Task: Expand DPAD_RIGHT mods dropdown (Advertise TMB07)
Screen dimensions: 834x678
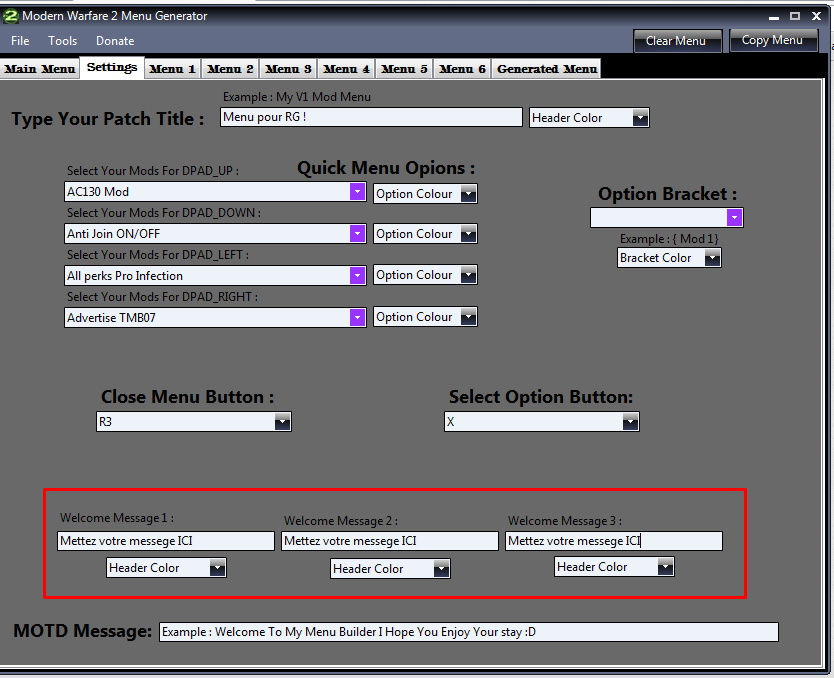Action: [x=215, y=318]
